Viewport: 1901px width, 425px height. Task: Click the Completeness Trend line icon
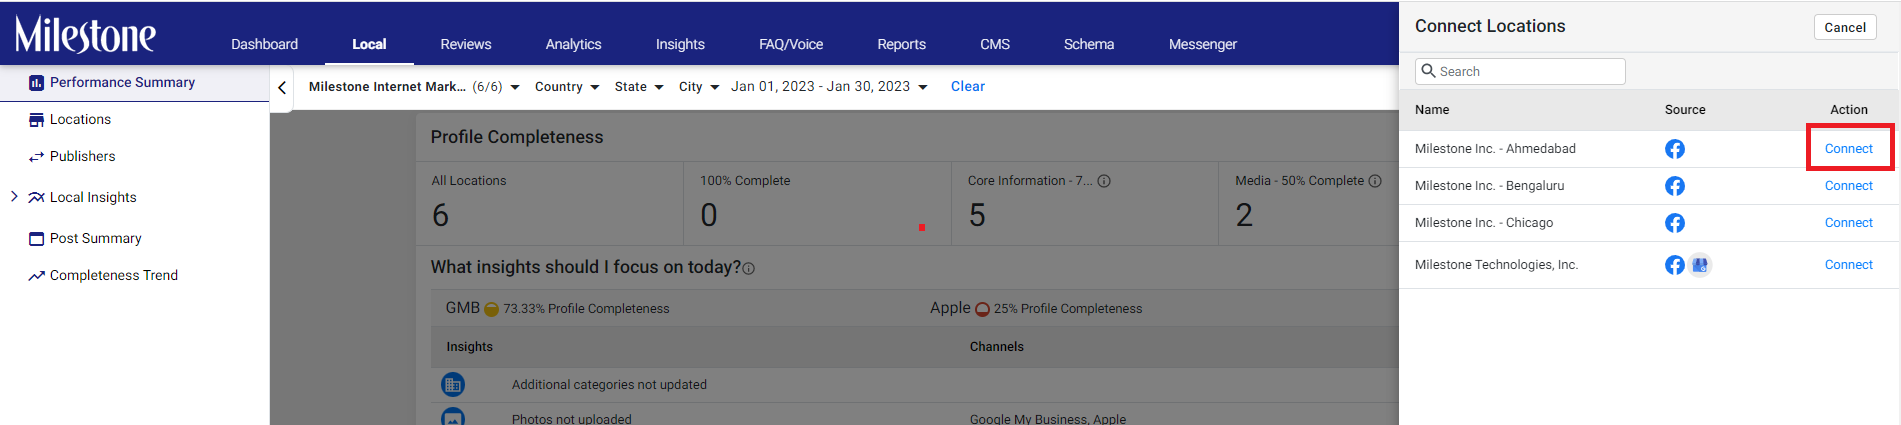coord(36,276)
